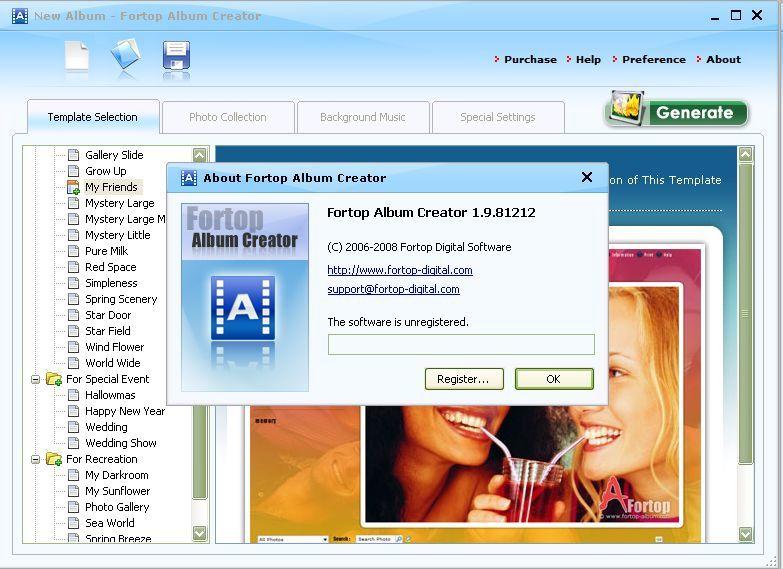The width and height of the screenshot is (783, 569).
Task: Select the Star Door template
Action: (x=108, y=315)
